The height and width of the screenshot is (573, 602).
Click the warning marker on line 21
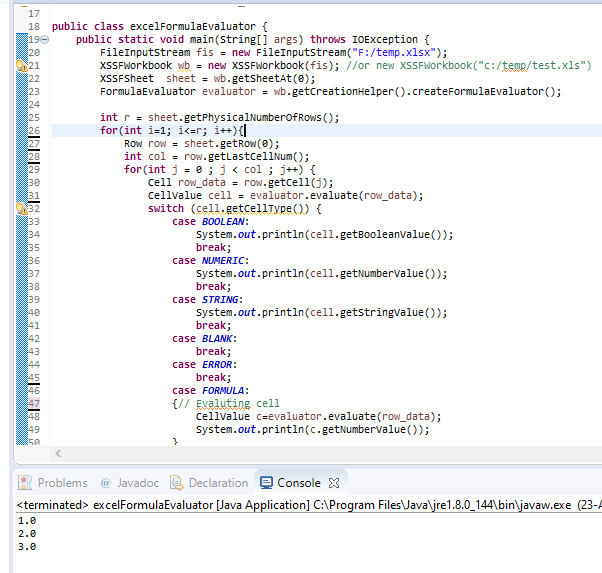coord(21,66)
